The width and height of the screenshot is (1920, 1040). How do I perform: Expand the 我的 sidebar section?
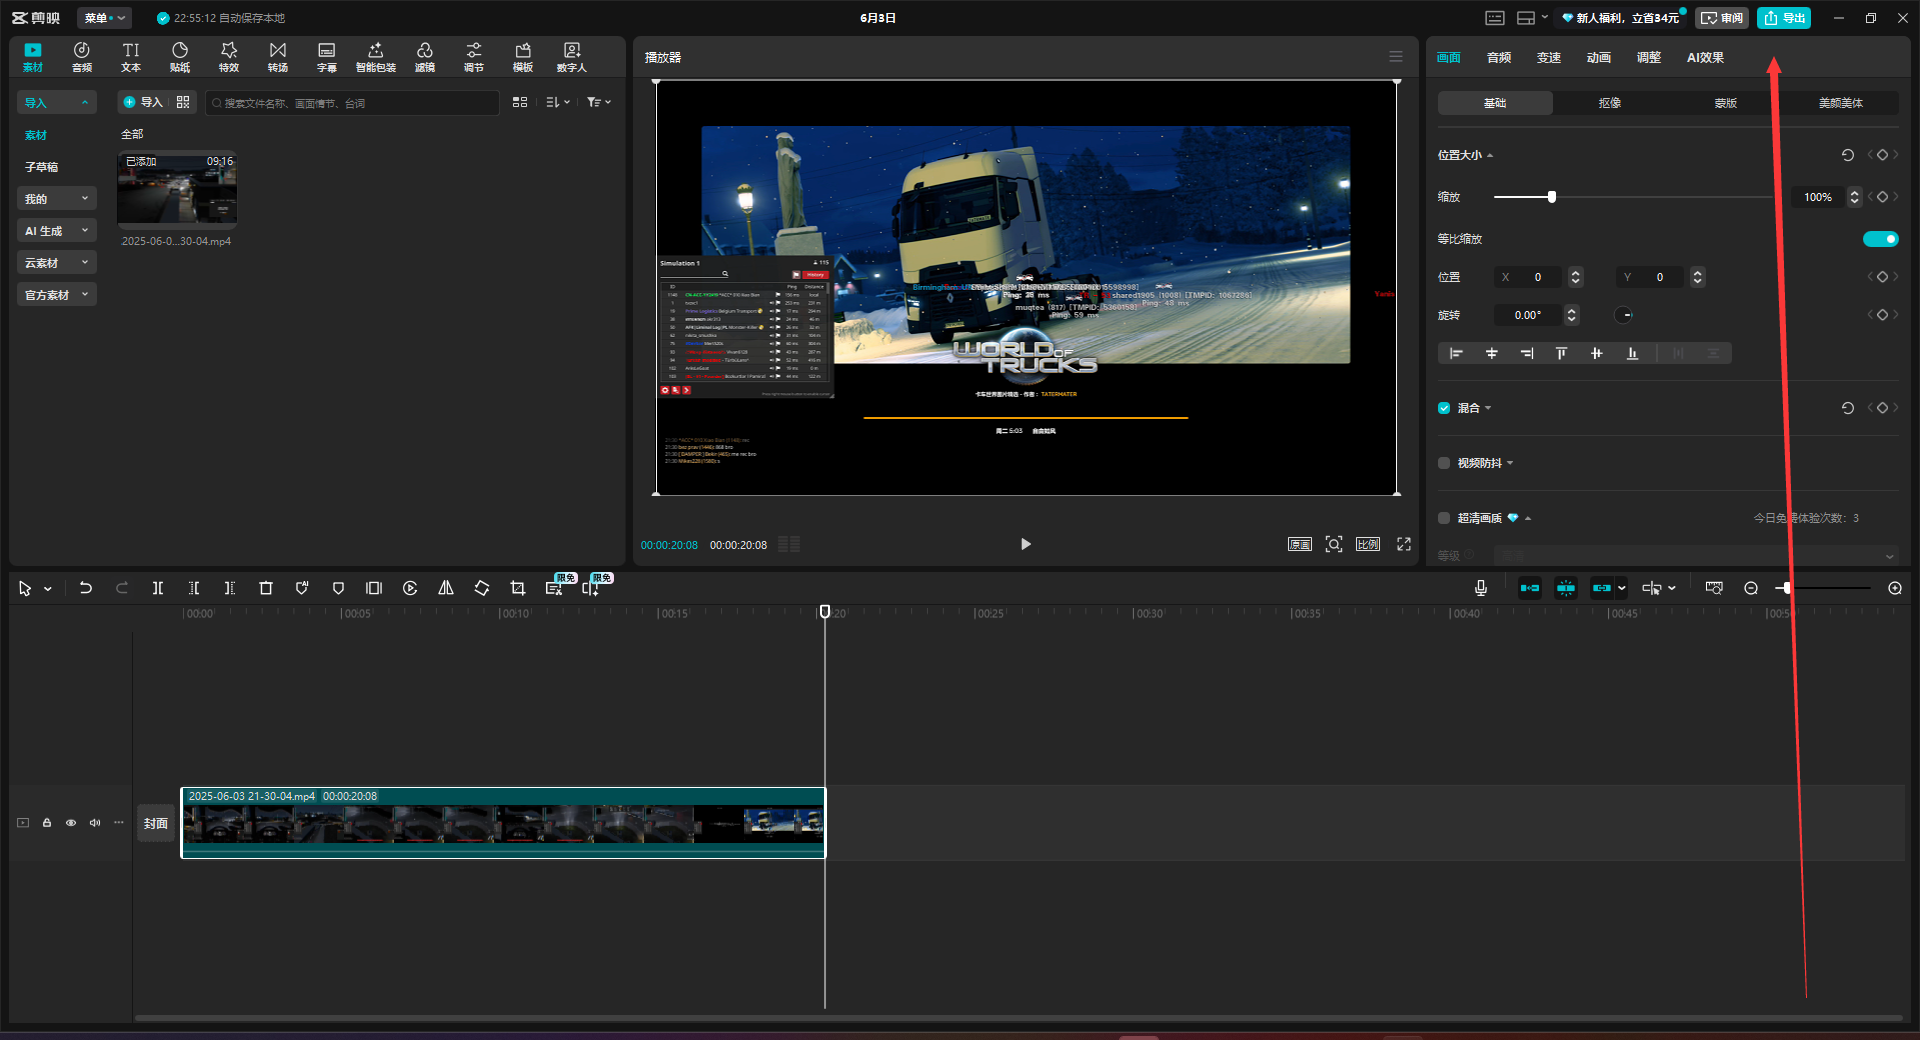pos(57,199)
